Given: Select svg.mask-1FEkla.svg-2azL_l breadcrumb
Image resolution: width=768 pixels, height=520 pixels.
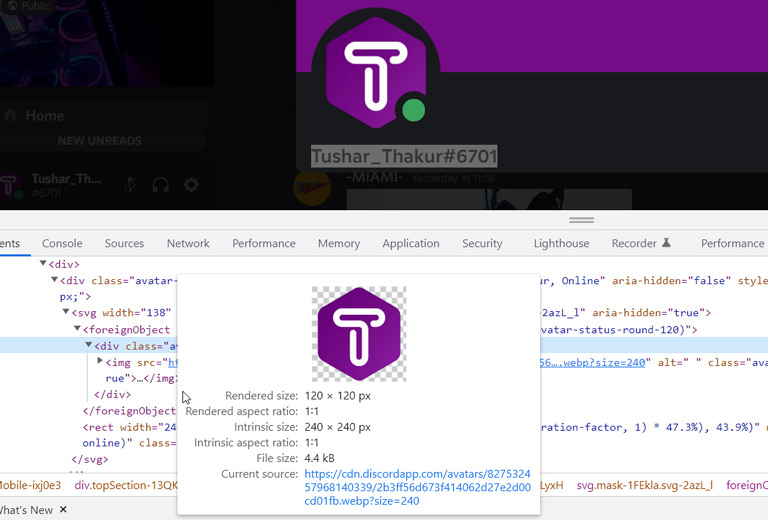Looking at the screenshot, I should coord(645,485).
